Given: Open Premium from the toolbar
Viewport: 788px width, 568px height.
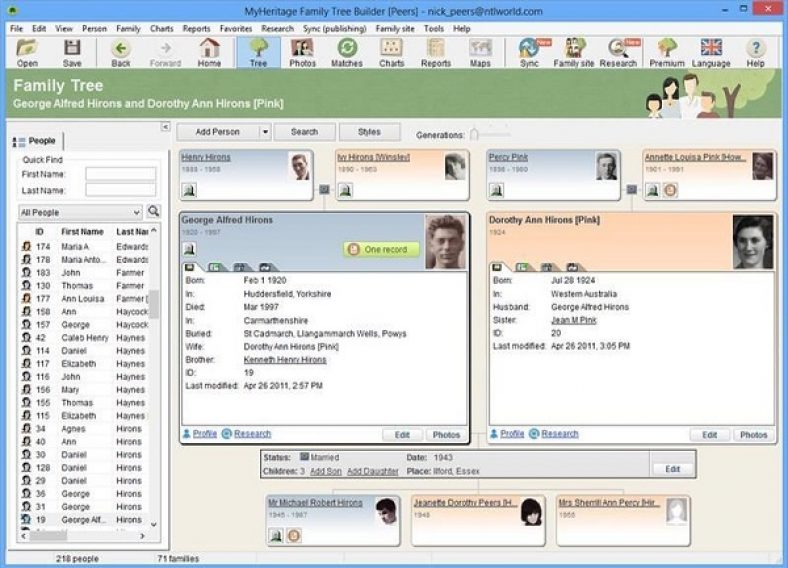Looking at the screenshot, I should point(666,53).
